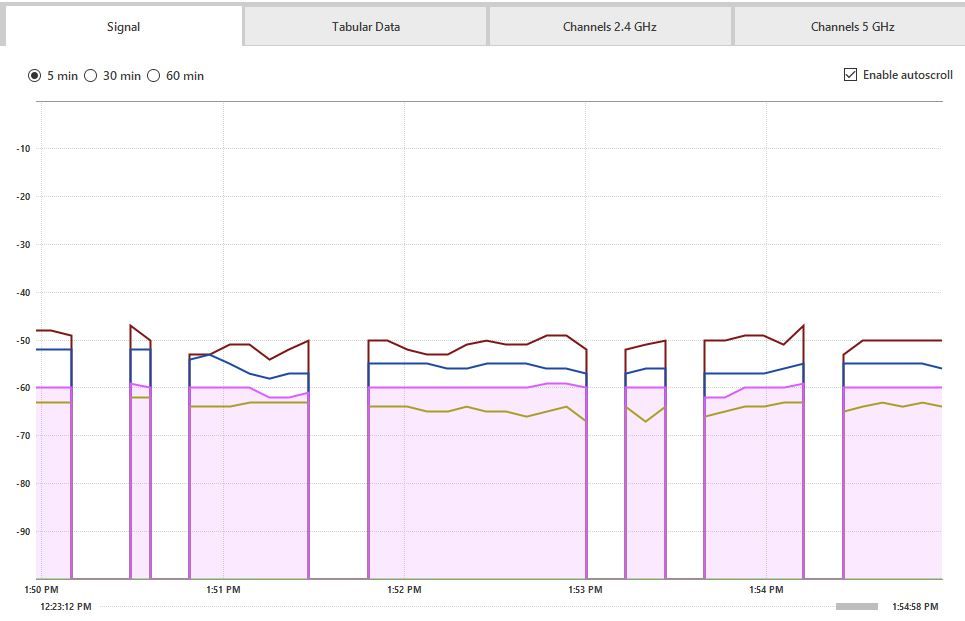The image size is (965, 621).
Task: Switch to the Signal tab
Action: tap(123, 27)
